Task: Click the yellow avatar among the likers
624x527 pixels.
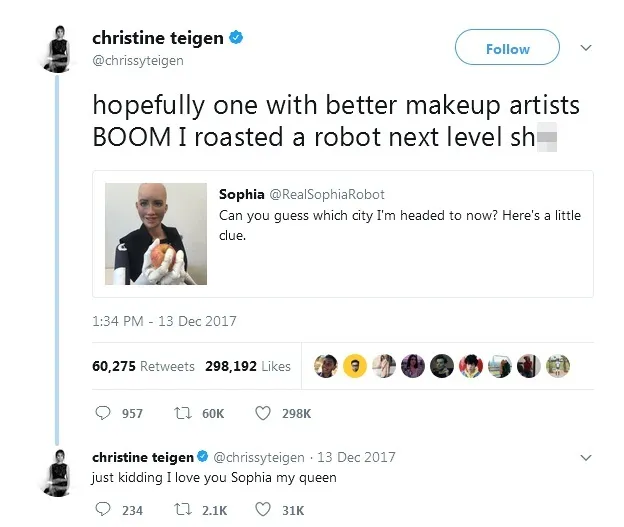Action: (354, 366)
